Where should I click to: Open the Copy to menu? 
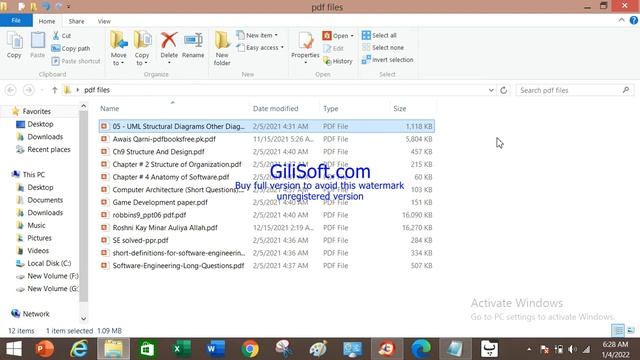click(x=142, y=48)
